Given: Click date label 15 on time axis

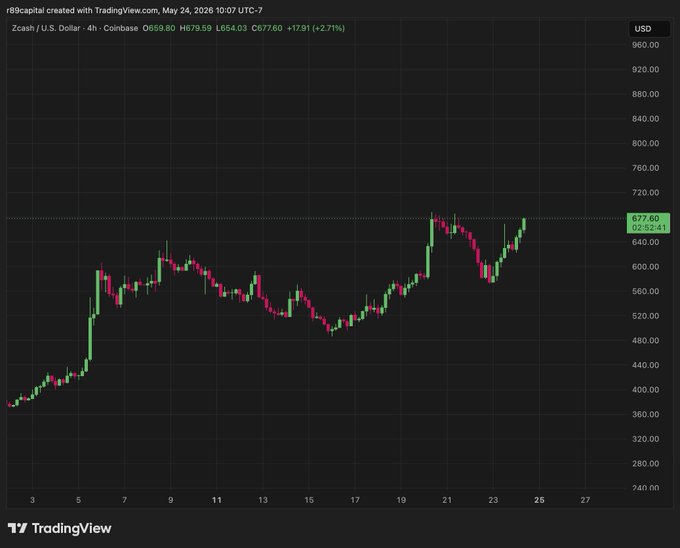Looking at the screenshot, I should [309, 500].
